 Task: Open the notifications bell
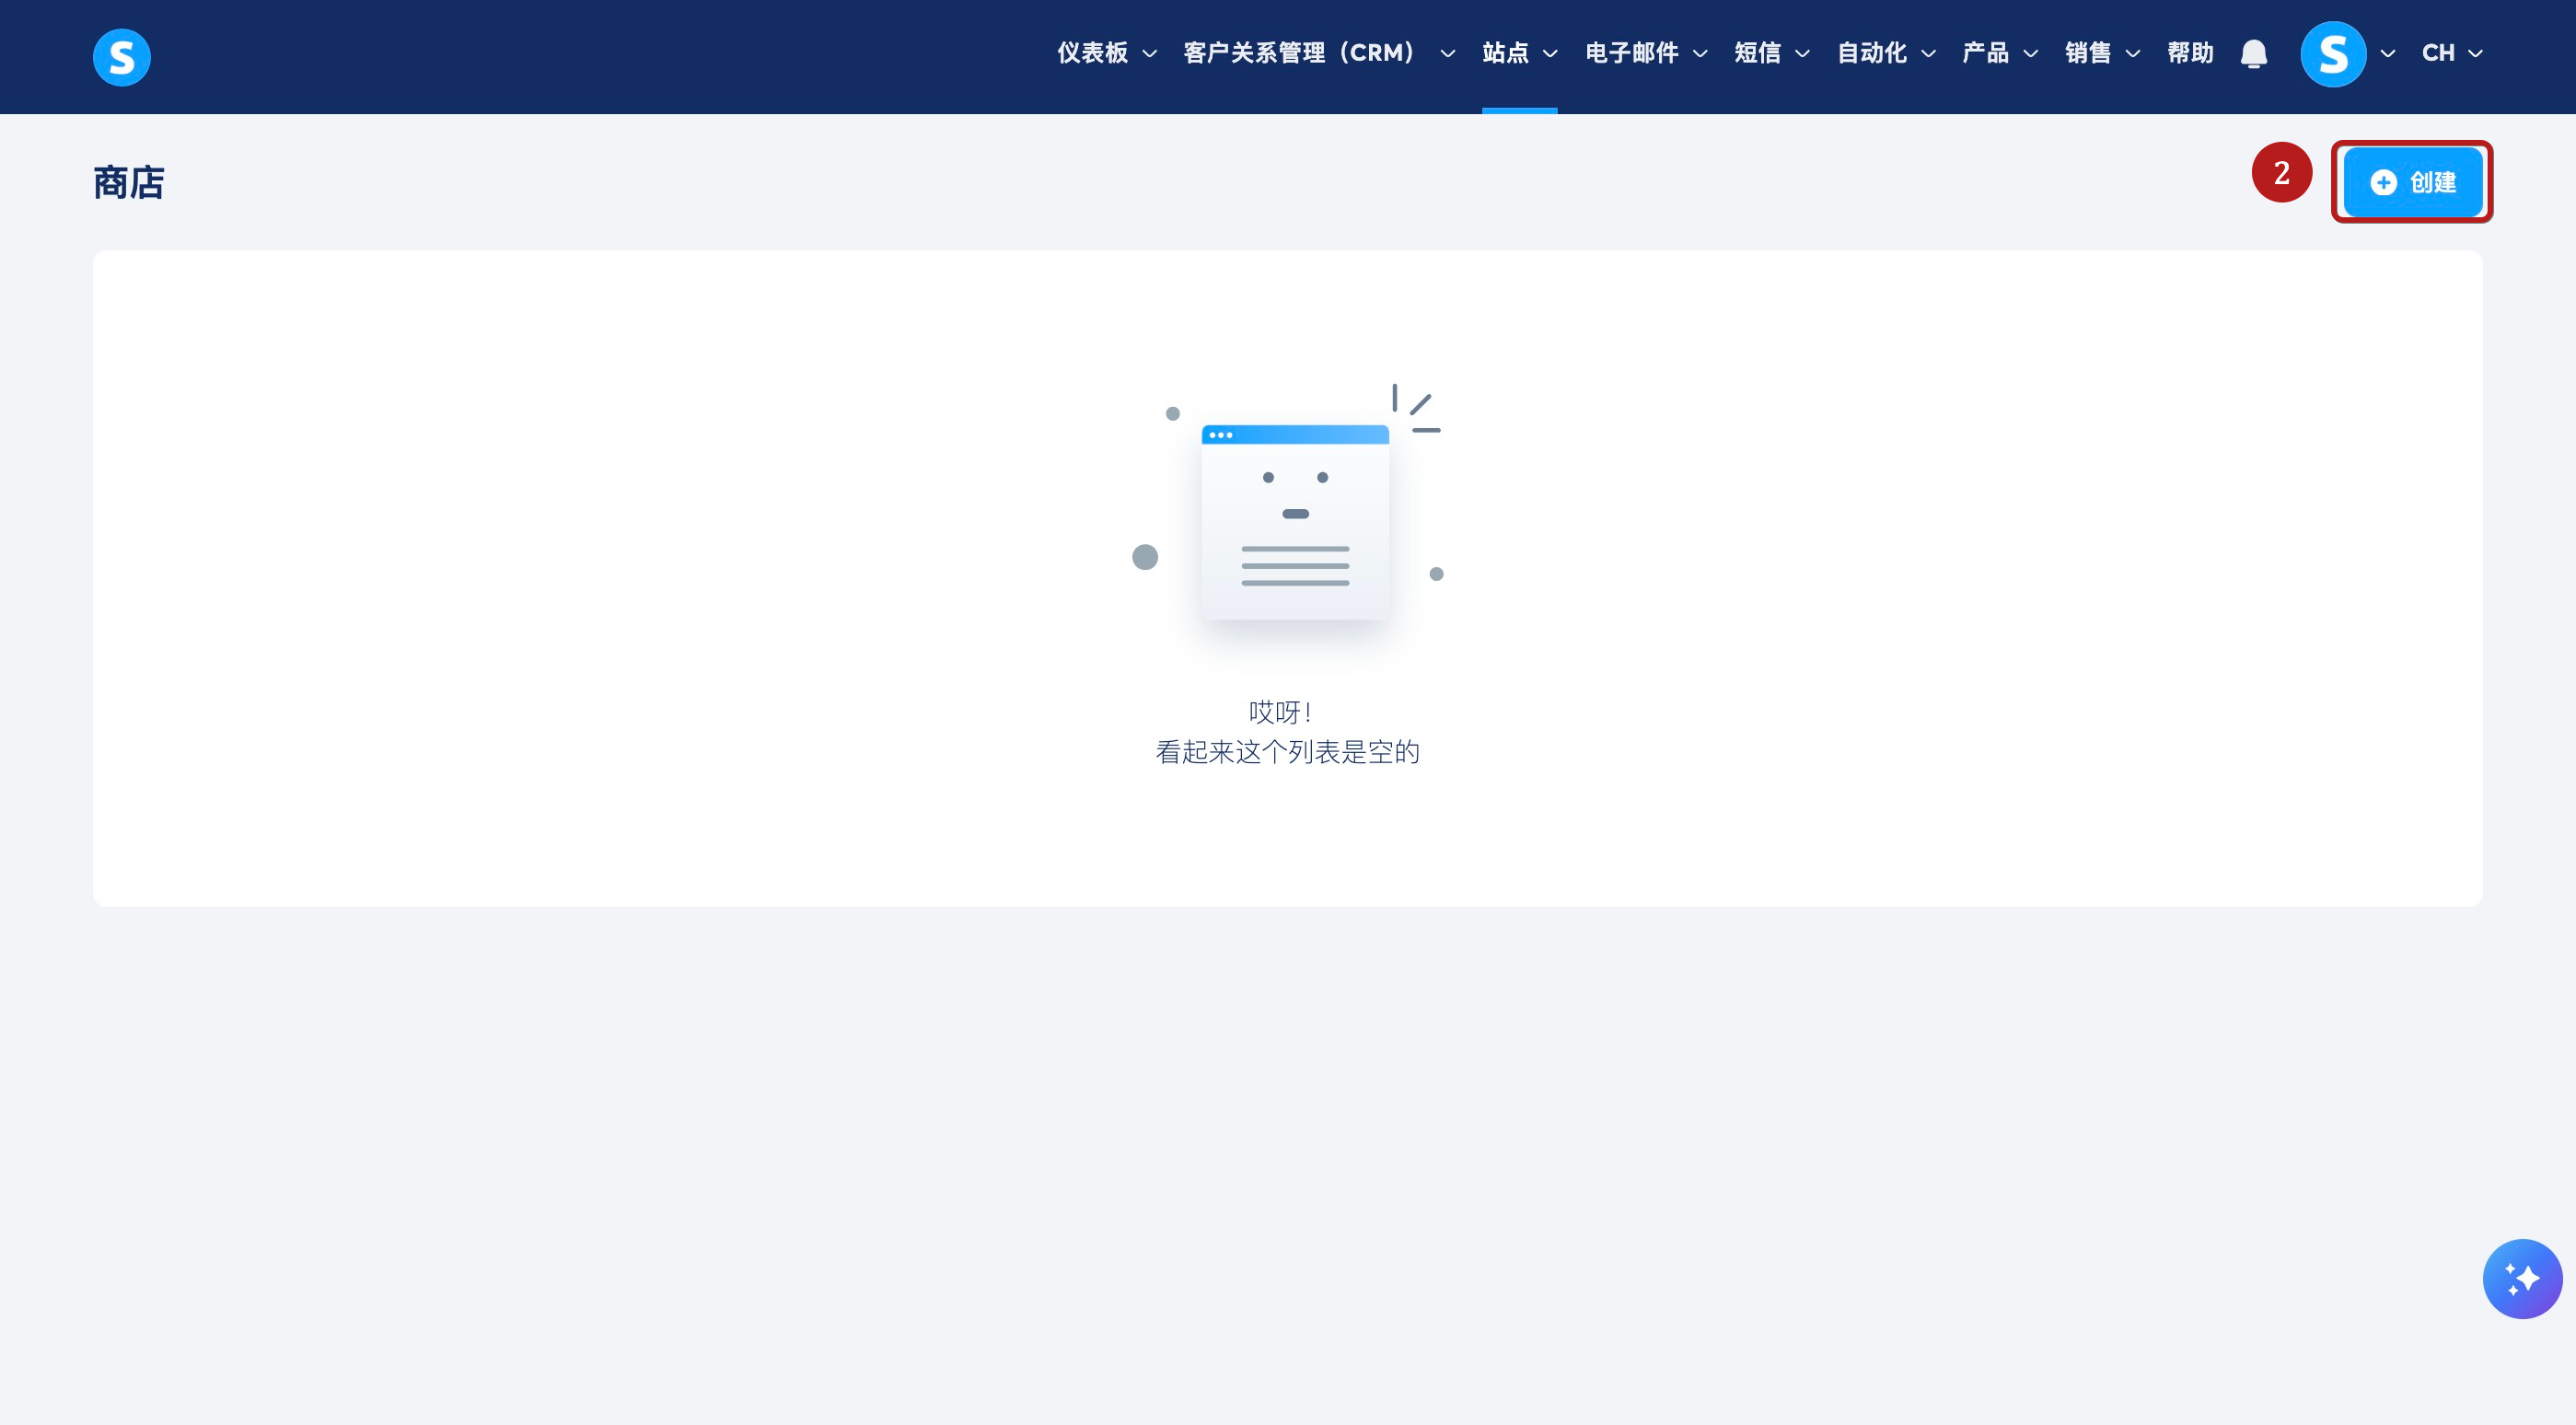point(2253,53)
